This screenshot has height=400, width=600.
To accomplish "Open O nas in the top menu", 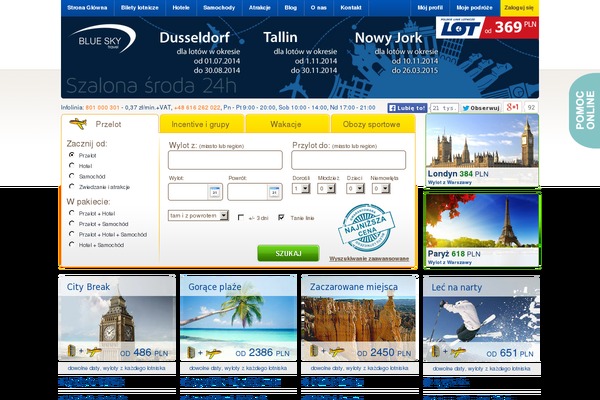I will [x=319, y=8].
